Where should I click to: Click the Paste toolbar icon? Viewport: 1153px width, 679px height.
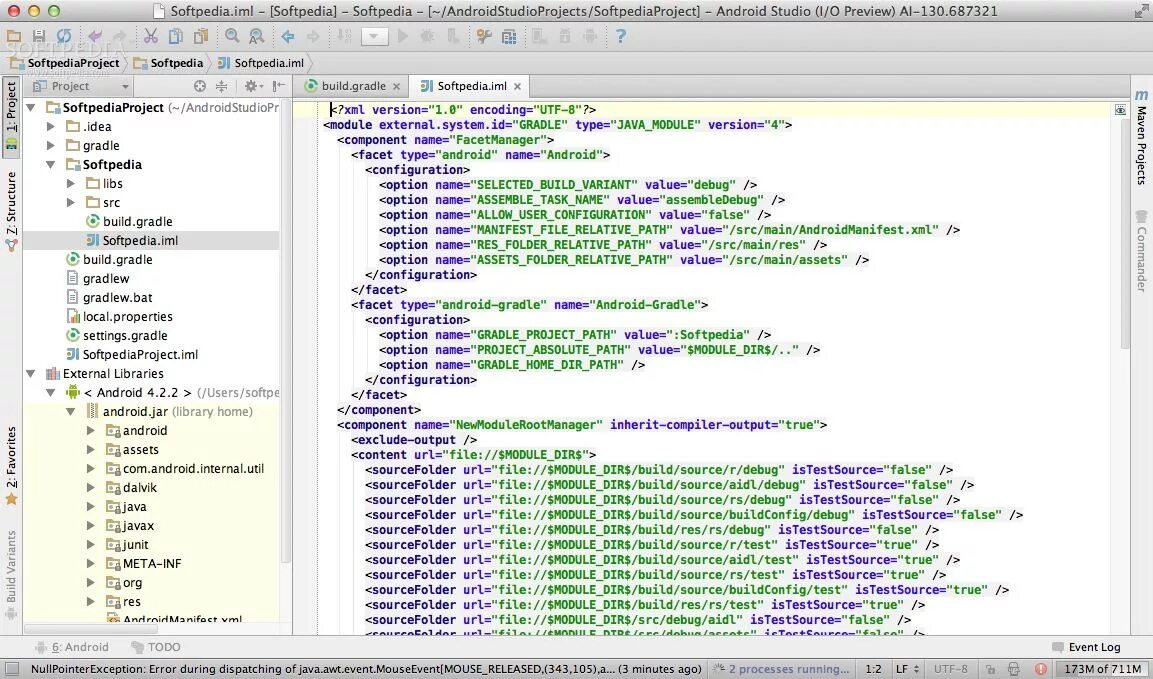201,36
